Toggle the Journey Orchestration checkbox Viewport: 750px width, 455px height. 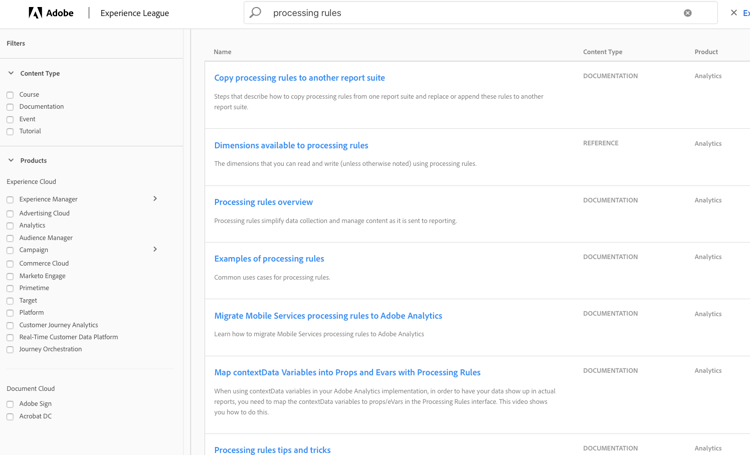pyautogui.click(x=10, y=349)
